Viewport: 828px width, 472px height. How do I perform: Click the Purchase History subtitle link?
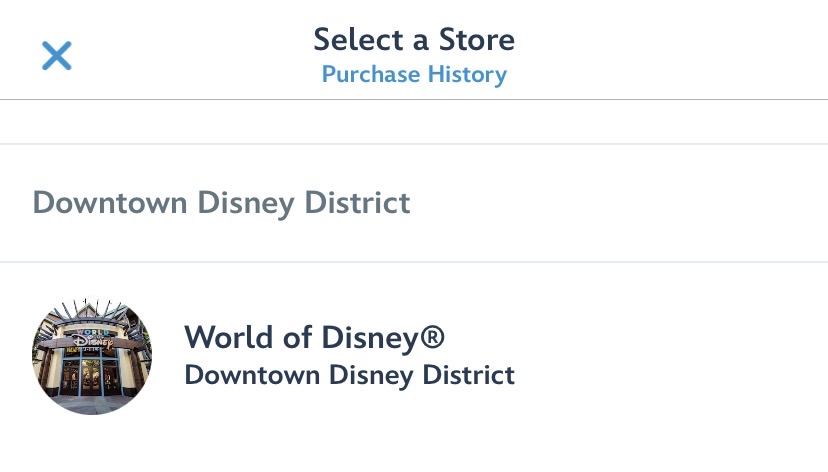point(414,75)
